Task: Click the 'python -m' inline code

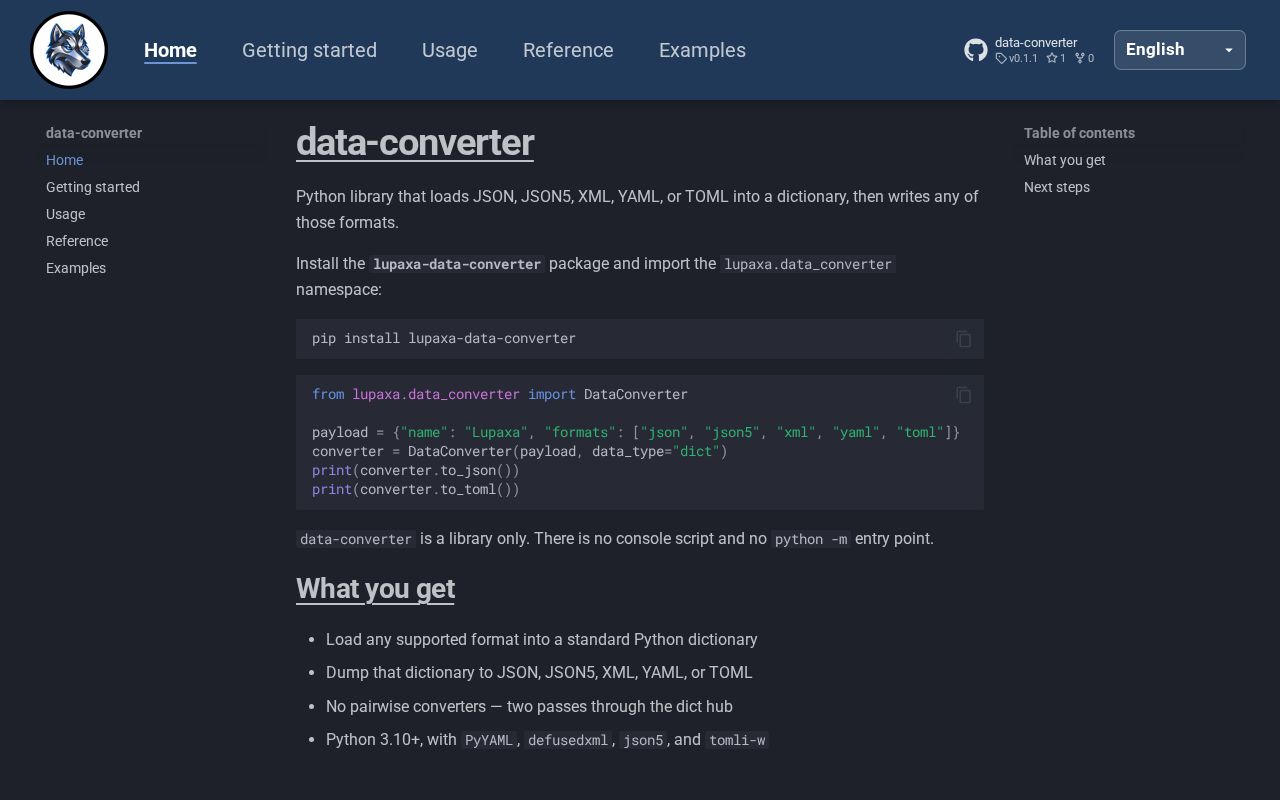Action: 811,539
